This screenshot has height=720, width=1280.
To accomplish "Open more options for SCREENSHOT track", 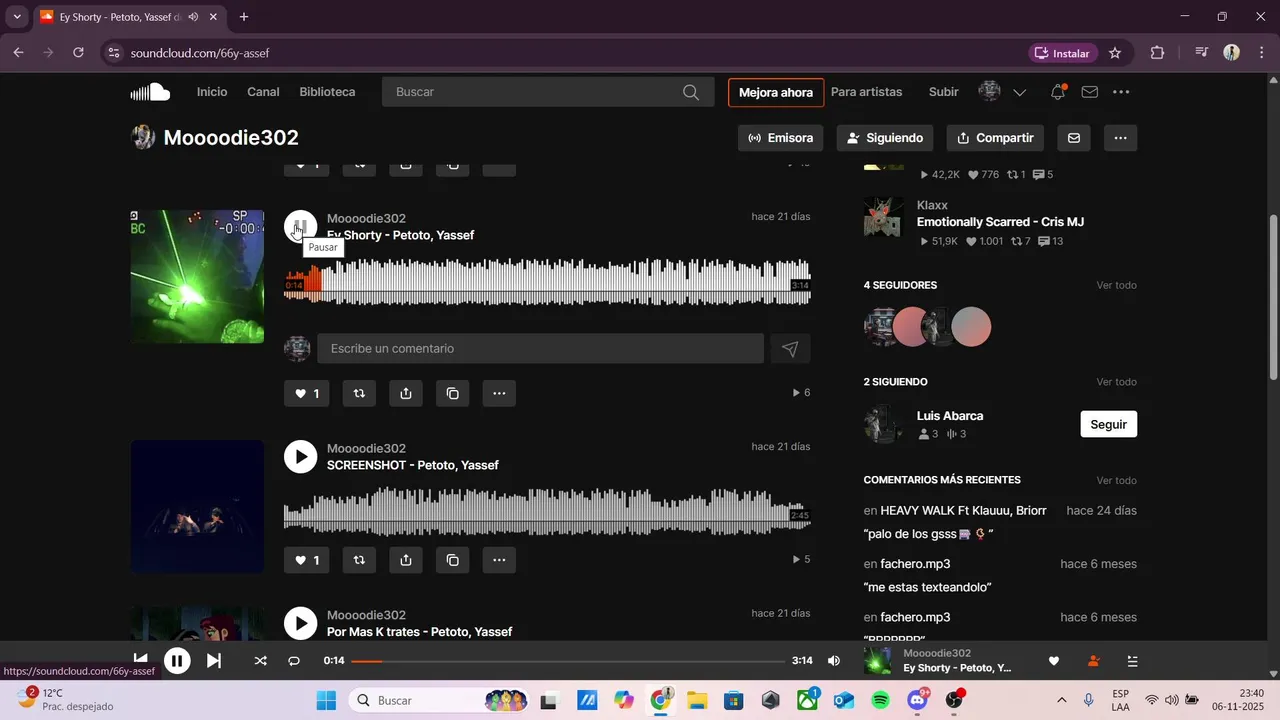I will coord(499,560).
